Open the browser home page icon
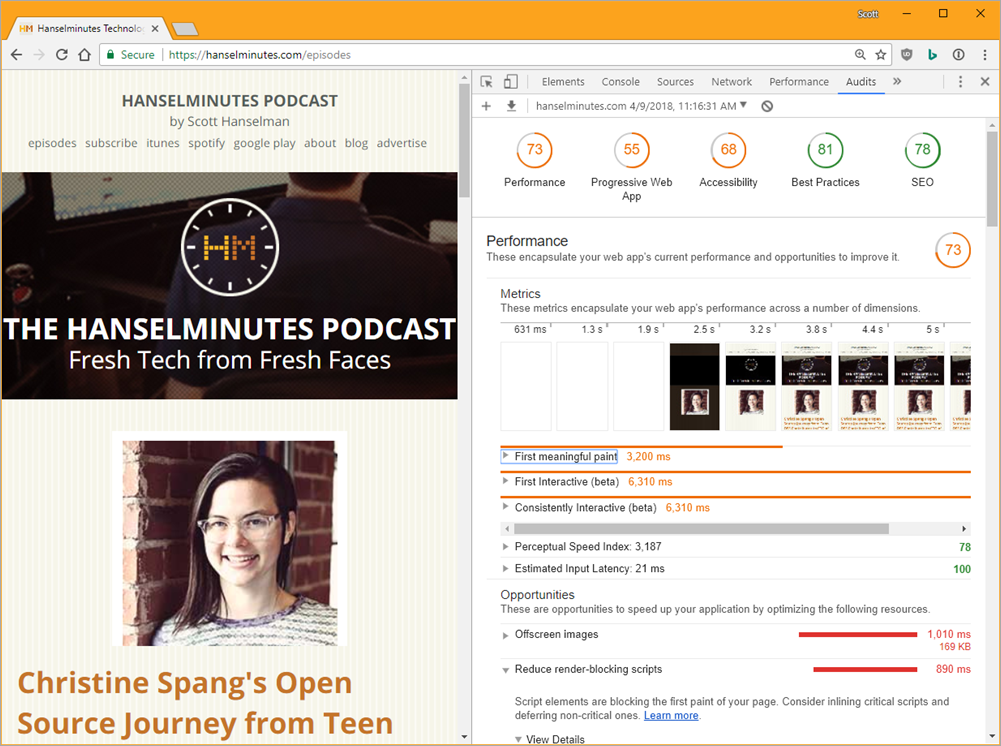Screen dimensions: 1001x746 [x=84, y=55]
